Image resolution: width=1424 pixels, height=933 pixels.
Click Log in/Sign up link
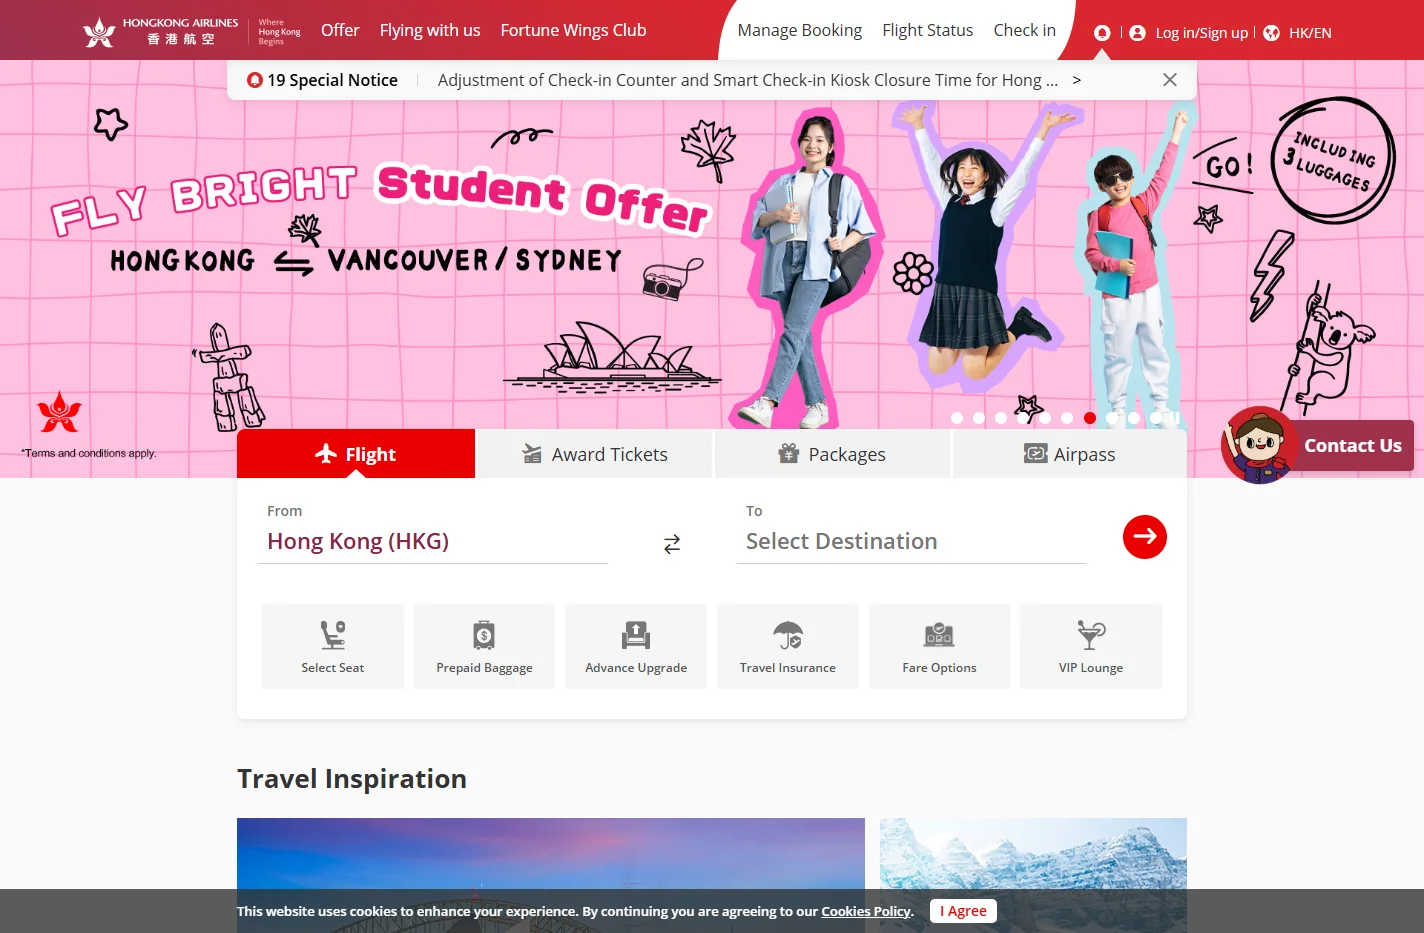coord(1202,33)
